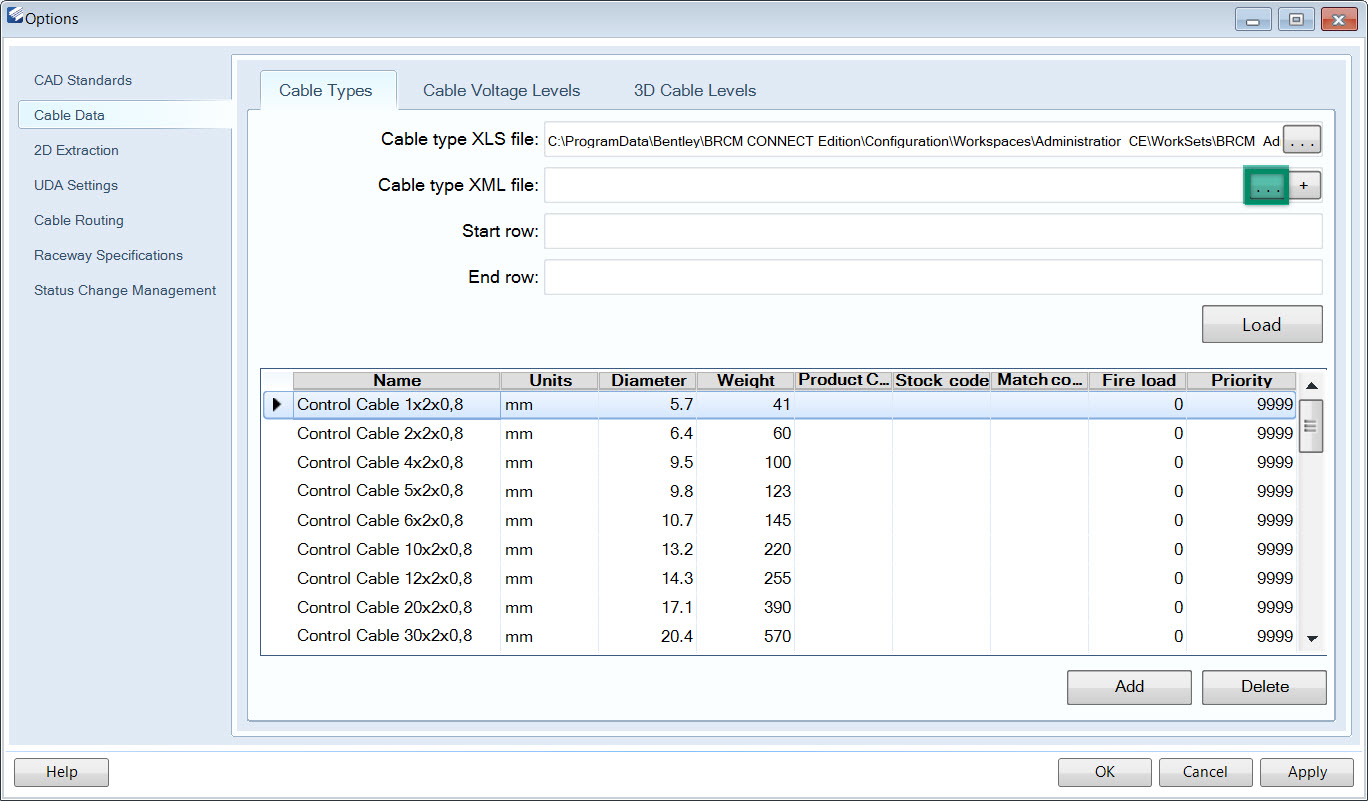Click the cable table's vertical scrollbar thumb

(x=1312, y=426)
